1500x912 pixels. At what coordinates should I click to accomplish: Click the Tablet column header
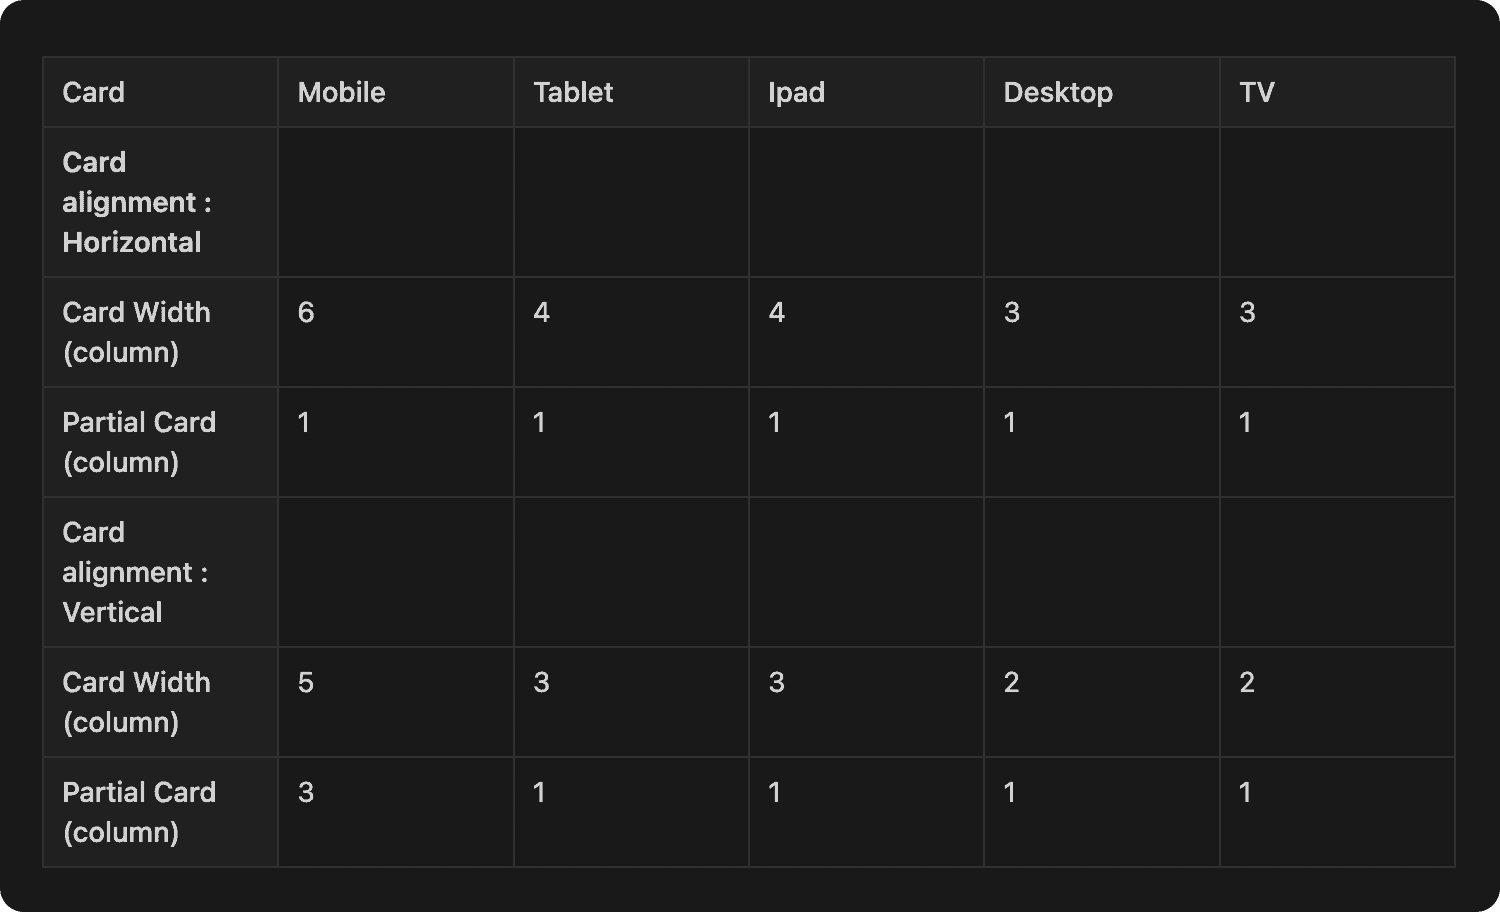coord(631,92)
